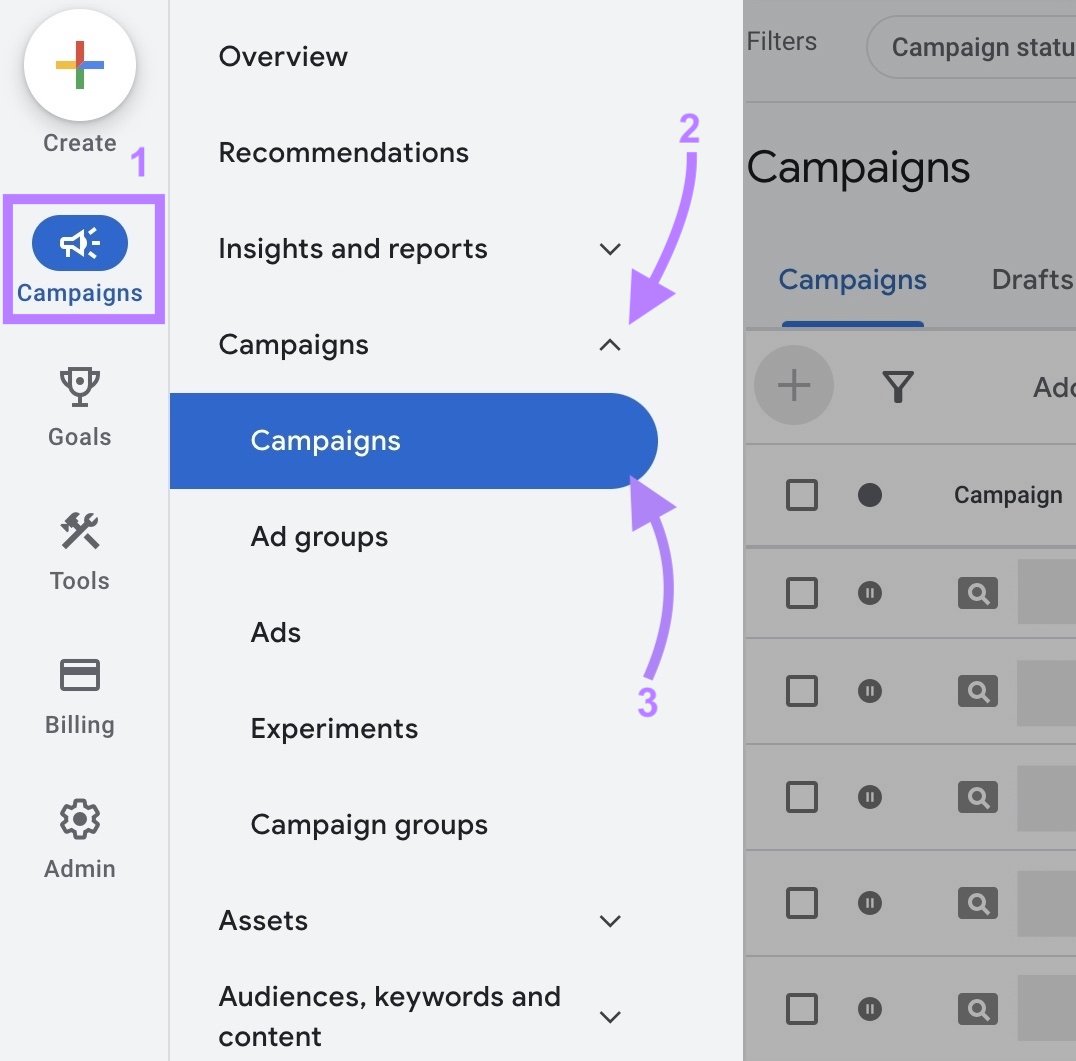This screenshot has width=1076, height=1061.
Task: Select the Campaigns megaphone icon in sidebar
Action: 79,240
